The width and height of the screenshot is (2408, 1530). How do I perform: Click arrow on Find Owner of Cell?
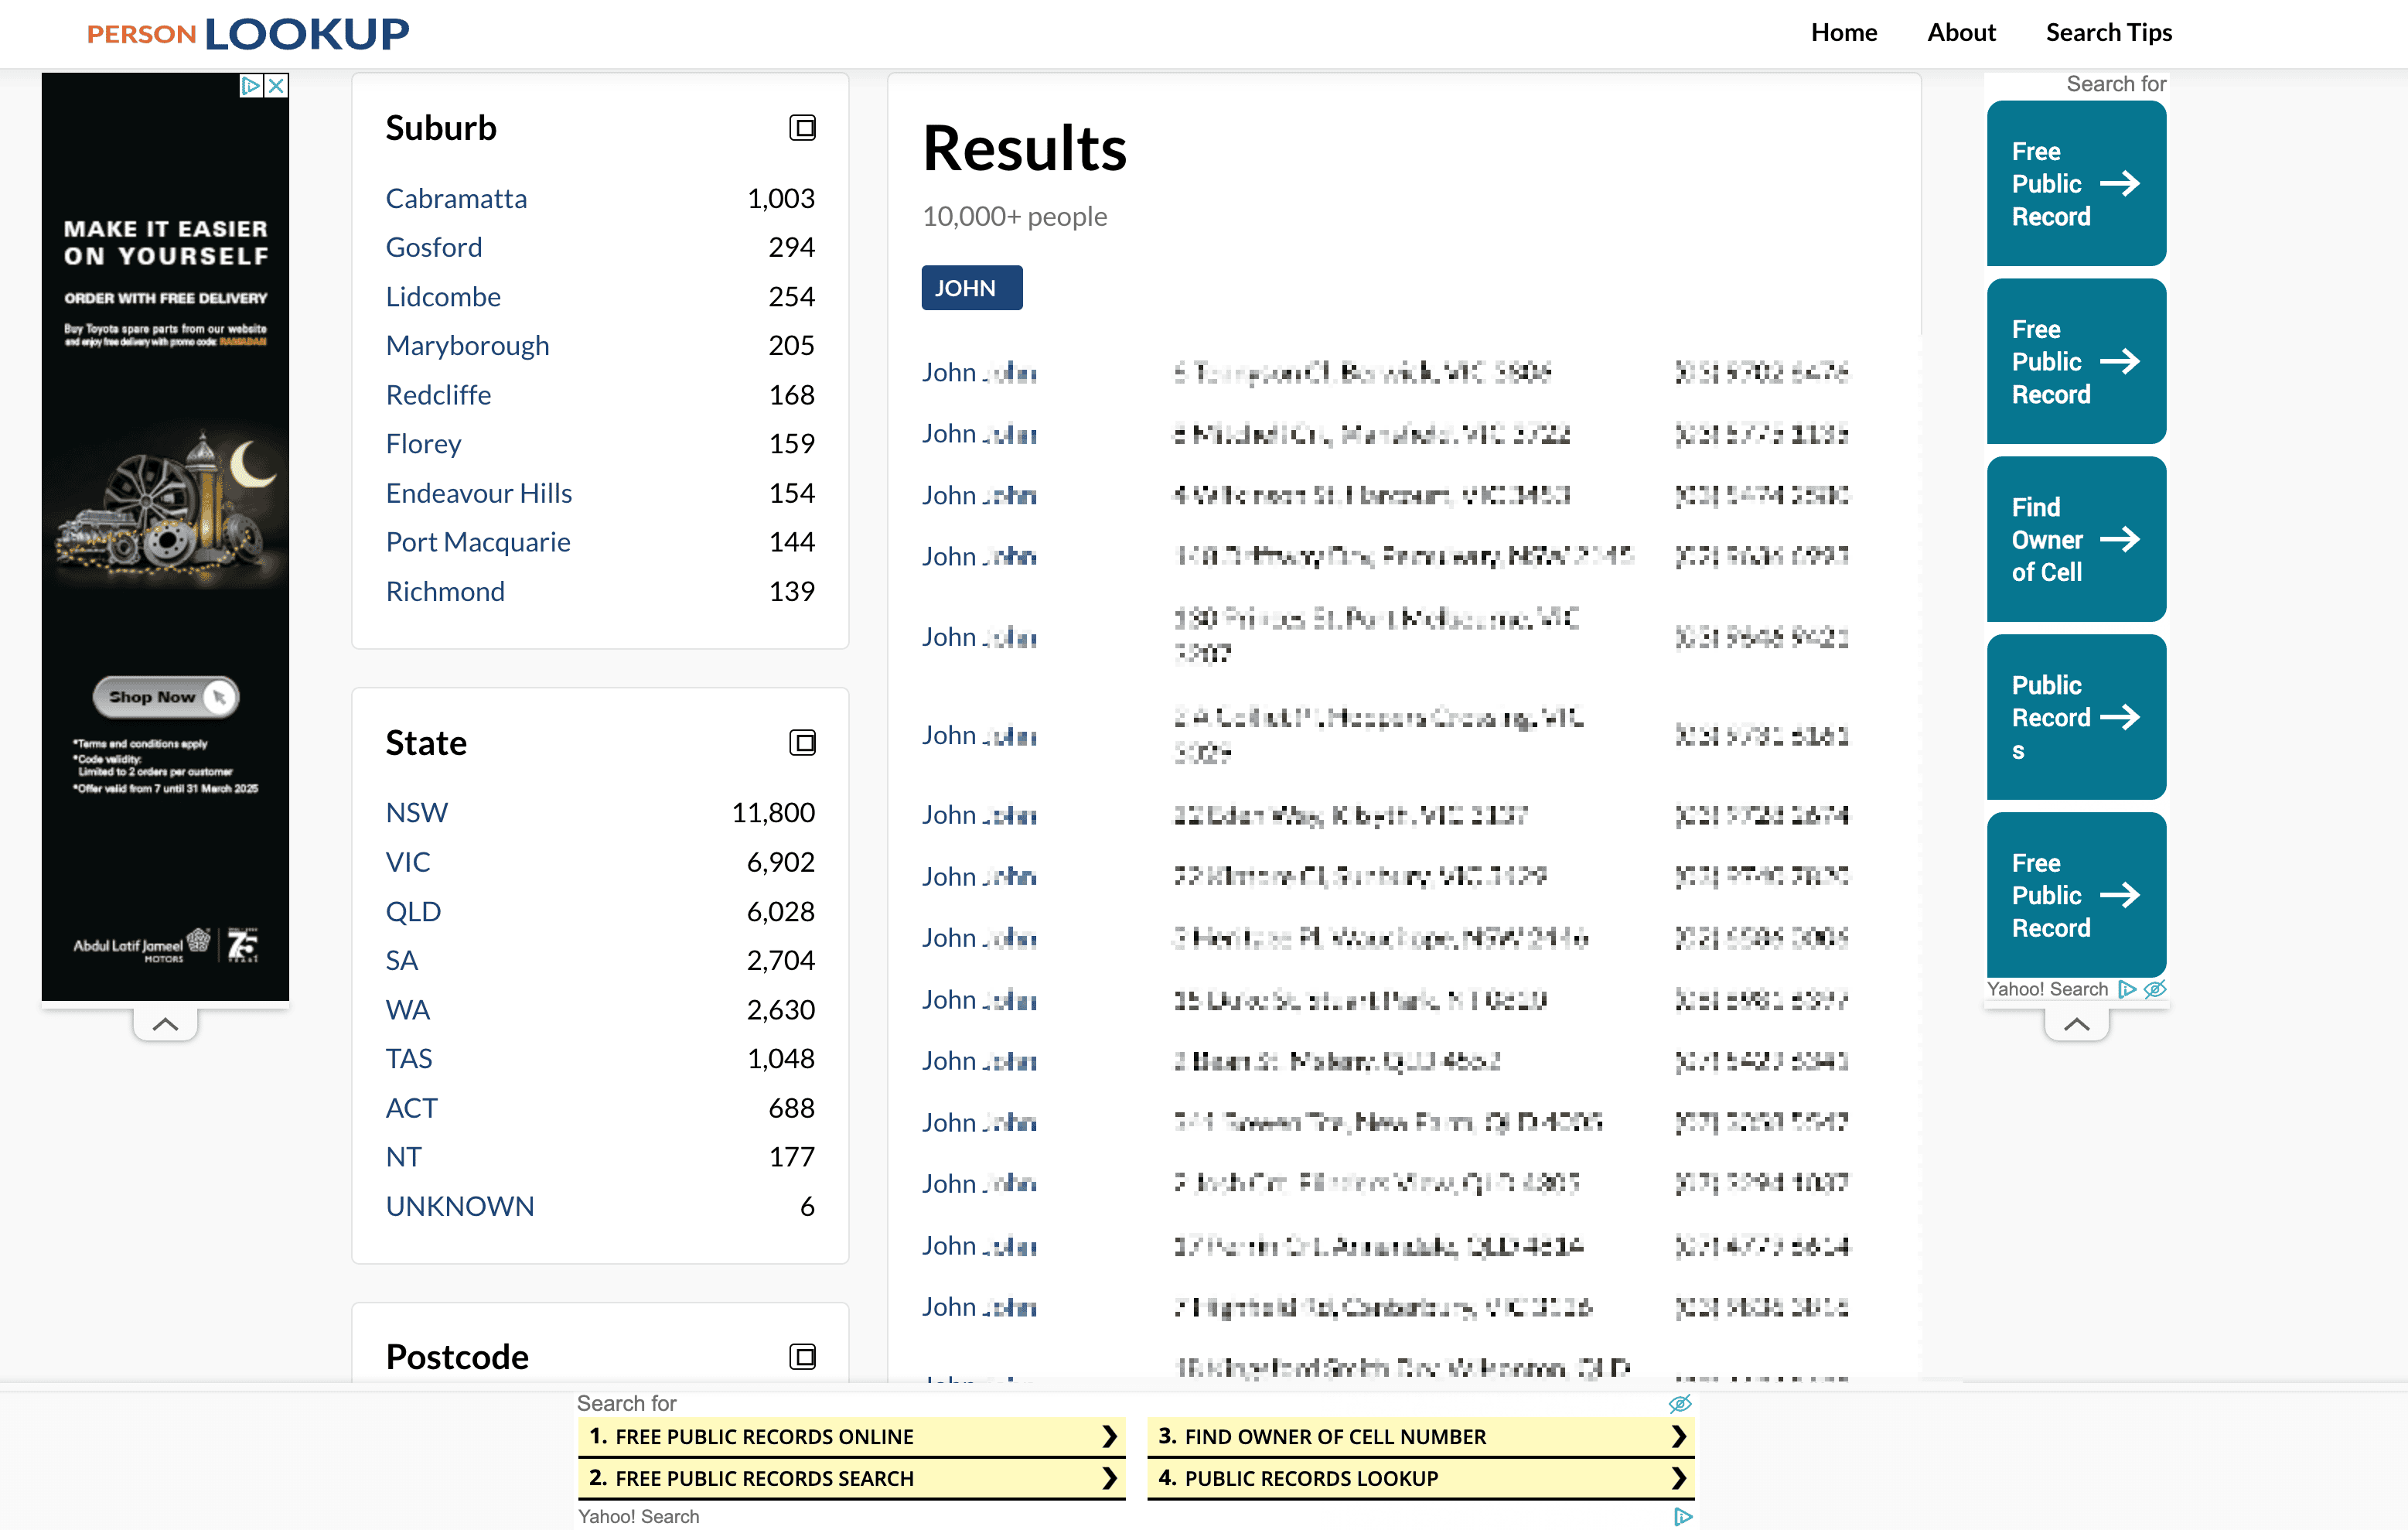pos(2119,540)
